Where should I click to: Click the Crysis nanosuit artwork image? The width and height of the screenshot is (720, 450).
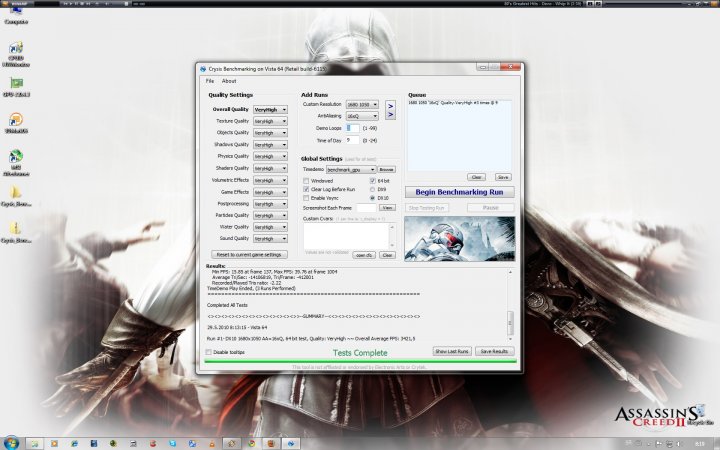pos(460,239)
